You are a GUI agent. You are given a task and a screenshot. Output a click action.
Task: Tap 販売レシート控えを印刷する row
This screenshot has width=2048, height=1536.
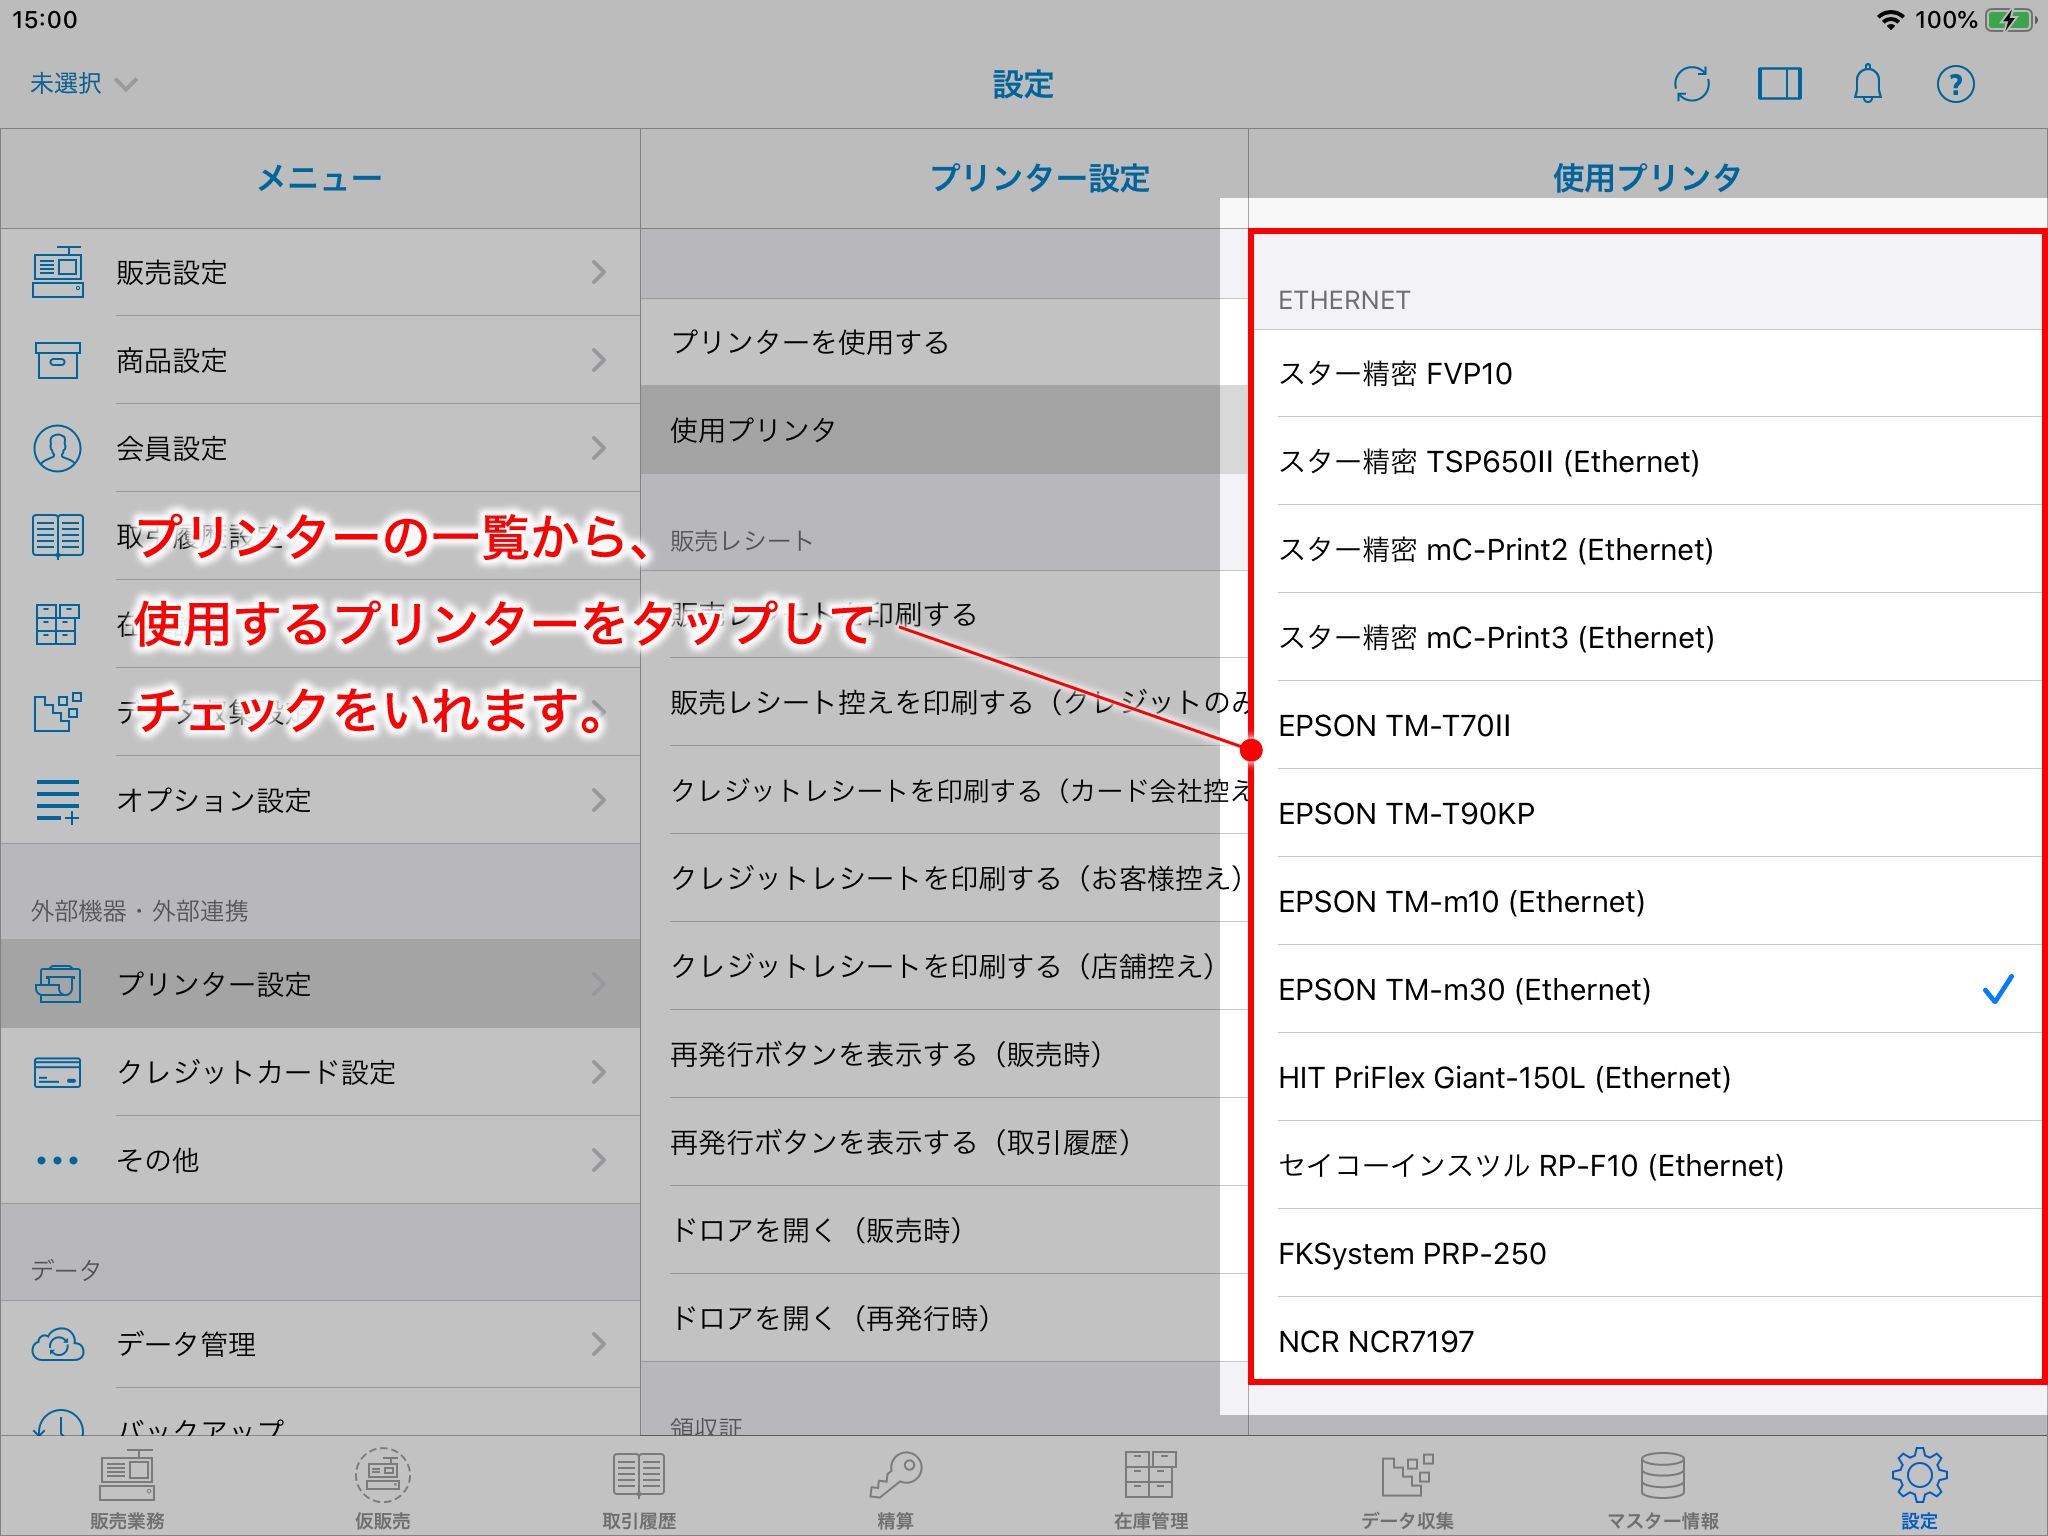(944, 702)
